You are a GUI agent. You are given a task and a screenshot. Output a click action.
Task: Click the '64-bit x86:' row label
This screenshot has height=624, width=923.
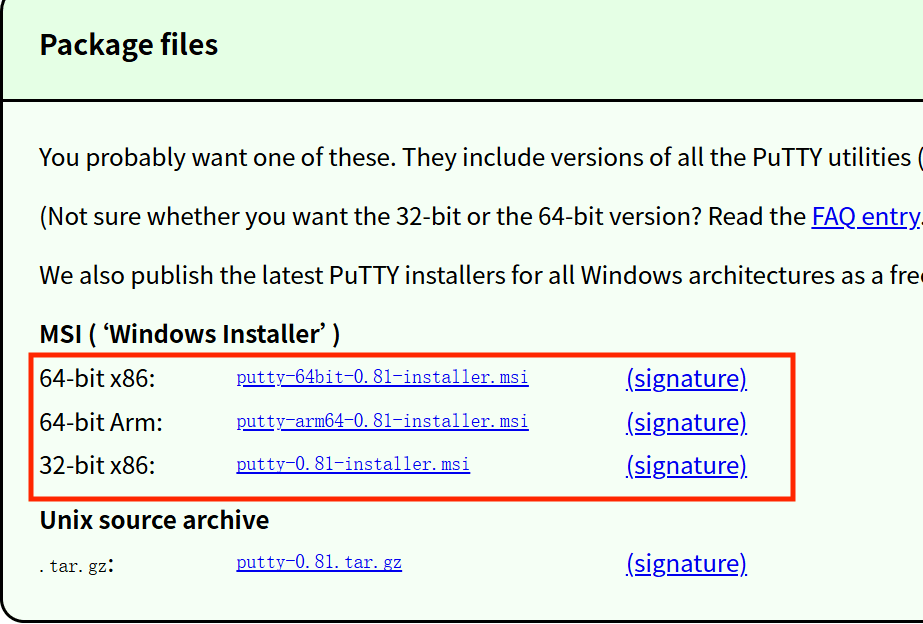point(97,379)
